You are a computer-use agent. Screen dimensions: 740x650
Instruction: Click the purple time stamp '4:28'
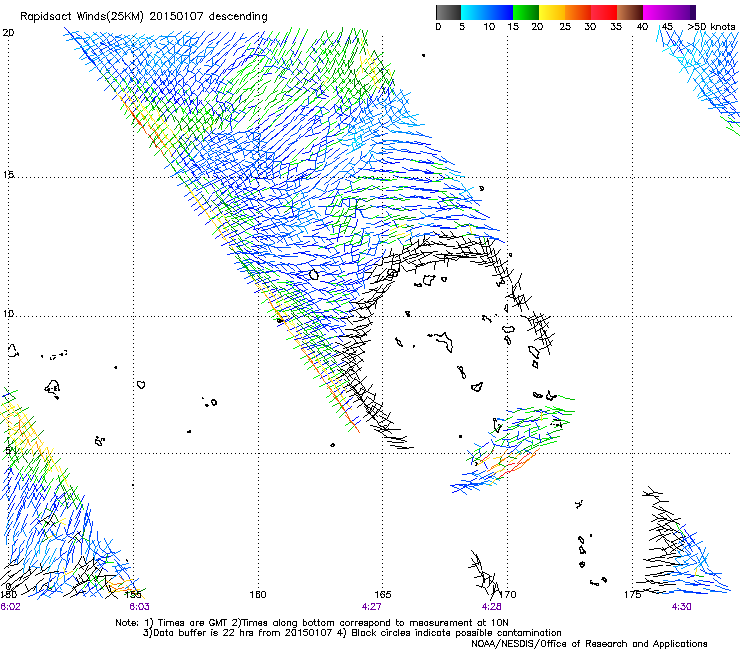[x=491, y=607]
